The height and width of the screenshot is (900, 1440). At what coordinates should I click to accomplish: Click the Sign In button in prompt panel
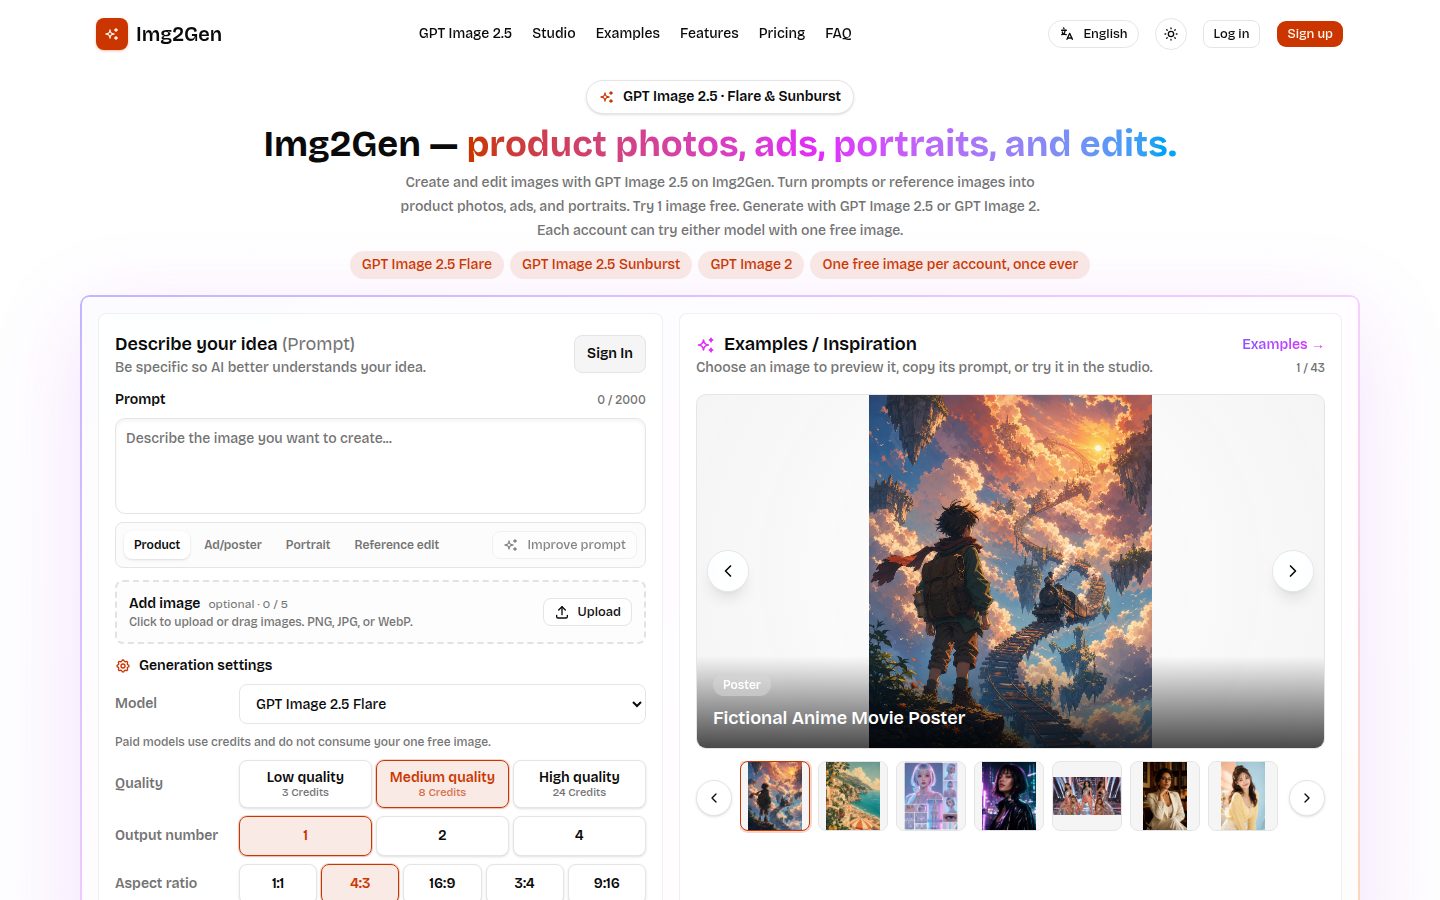(x=610, y=353)
